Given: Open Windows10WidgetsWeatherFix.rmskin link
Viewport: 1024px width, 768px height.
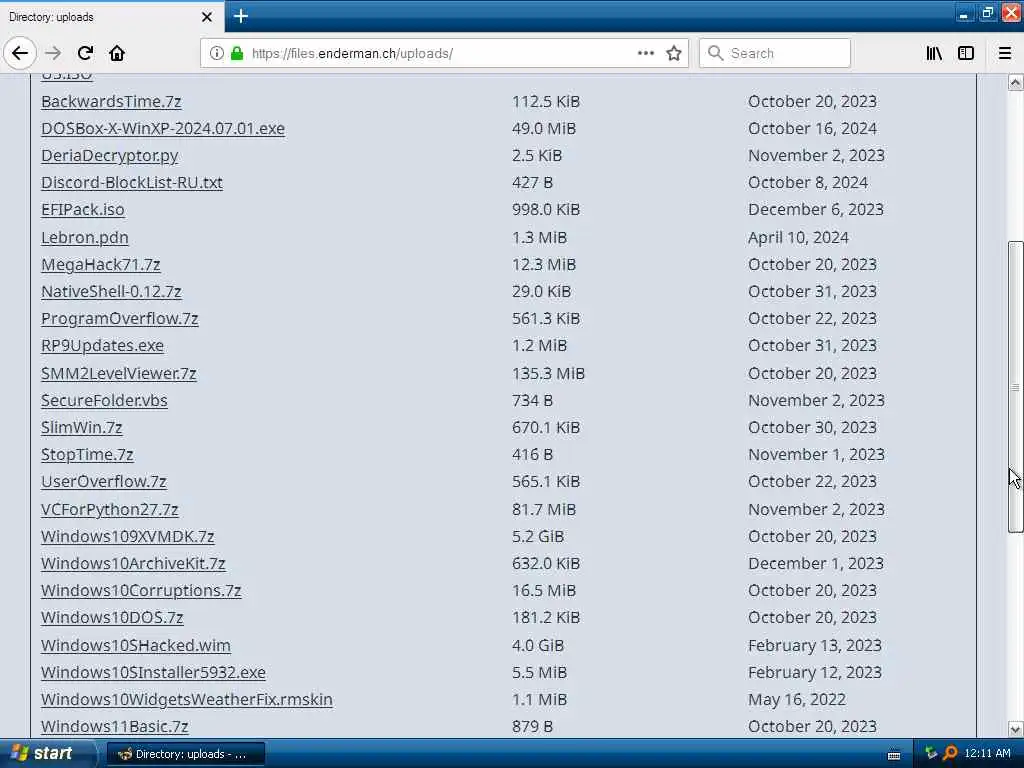Looking at the screenshot, I should pos(187,699).
